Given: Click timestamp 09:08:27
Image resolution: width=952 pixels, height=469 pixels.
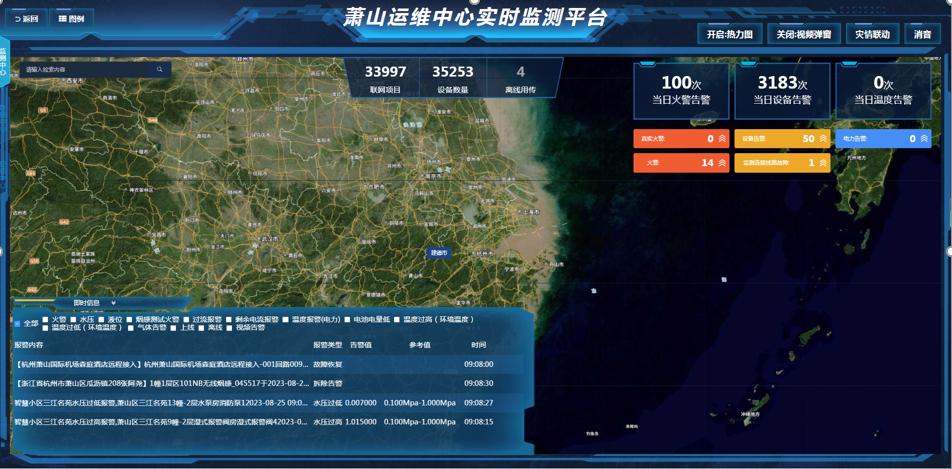Looking at the screenshot, I should (x=478, y=403).
